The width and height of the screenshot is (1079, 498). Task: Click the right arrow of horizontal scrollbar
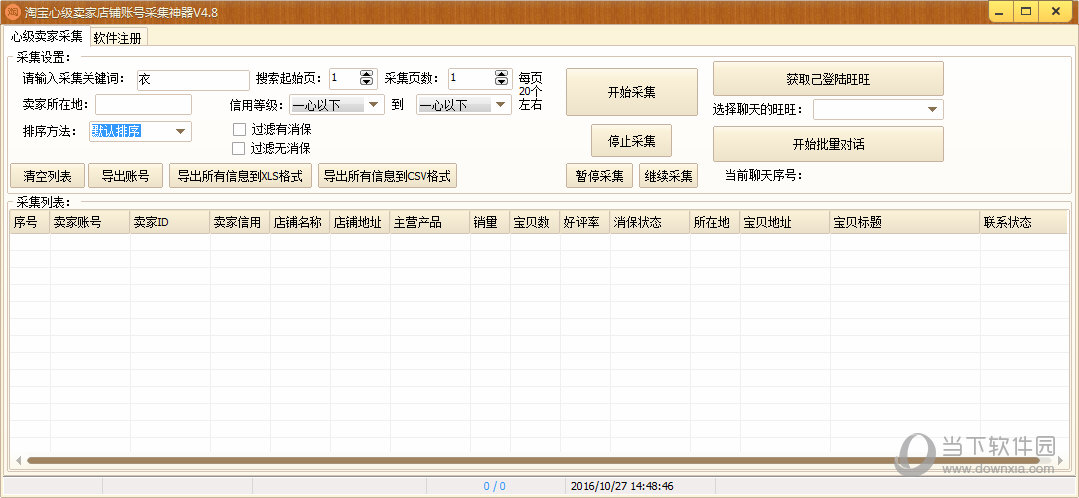tap(1059, 460)
